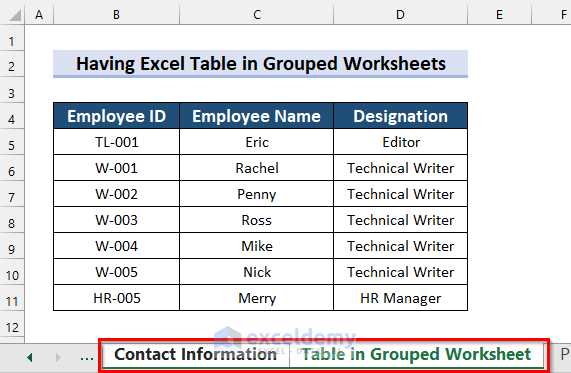The image size is (571, 373).
Task: Select column D header
Action: (x=400, y=15)
